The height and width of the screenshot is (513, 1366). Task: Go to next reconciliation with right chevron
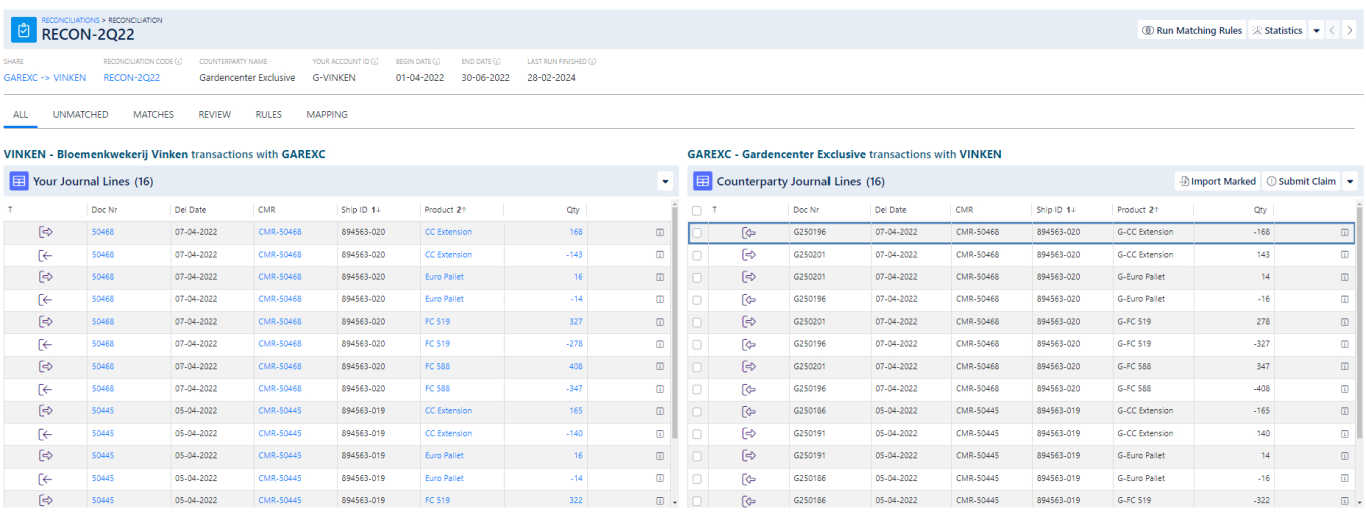point(1349,31)
